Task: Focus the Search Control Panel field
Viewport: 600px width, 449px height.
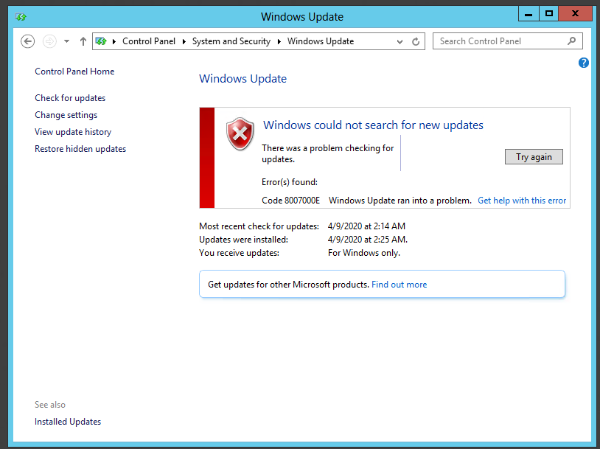Action: click(x=500, y=42)
